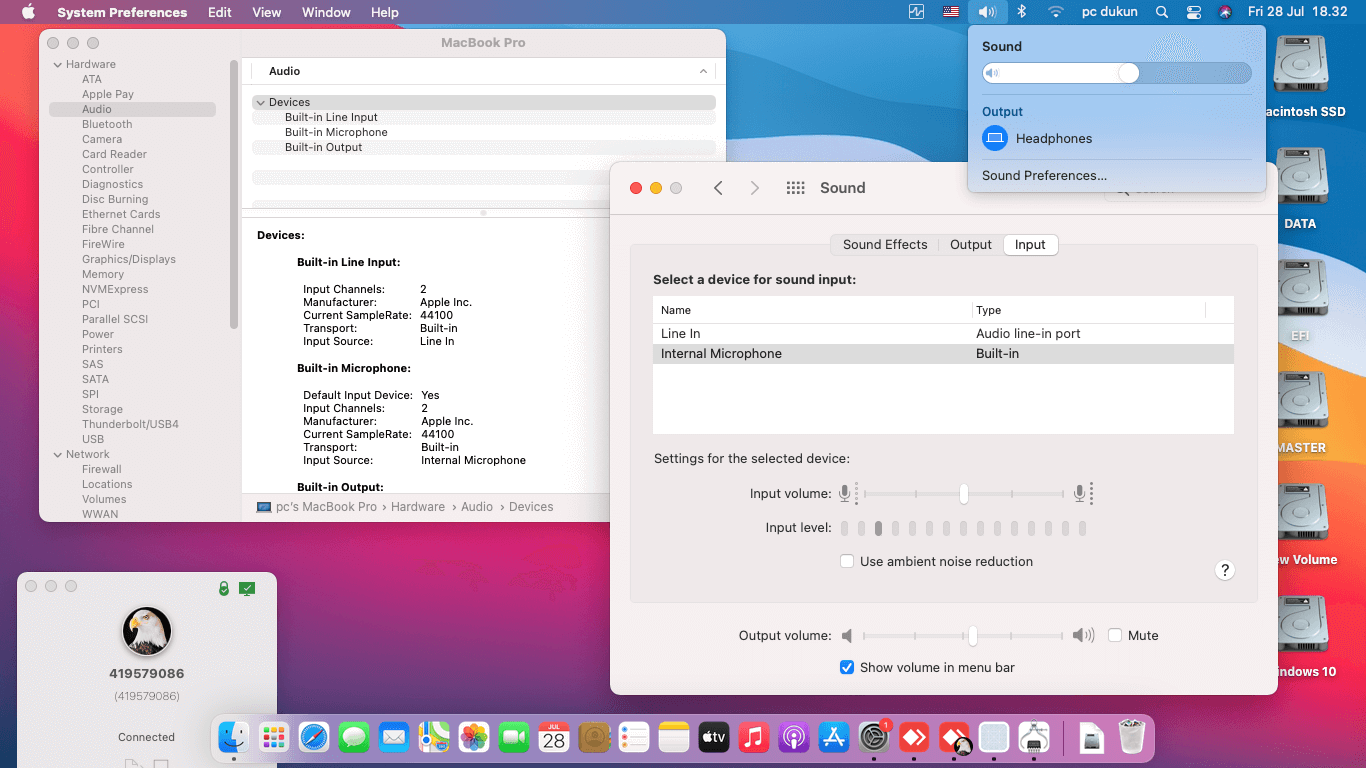Select the Line In input device row
This screenshot has width=1366, height=768.
[943, 334]
